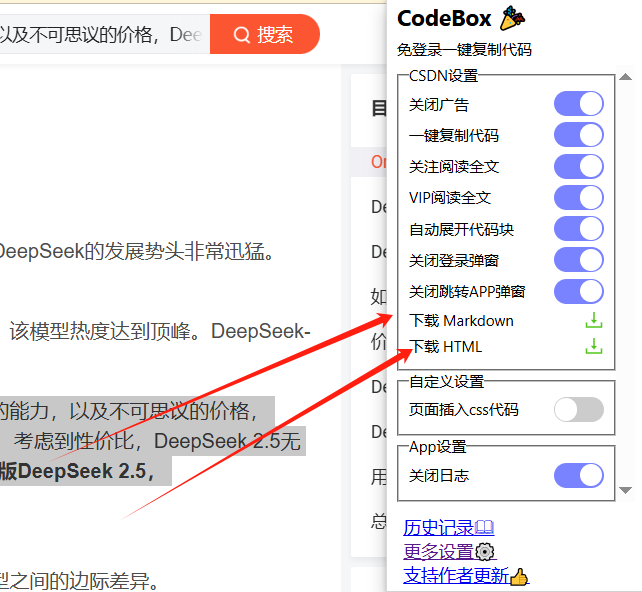Toggle the 关闭跳转APP弹窗 switch

(579, 291)
